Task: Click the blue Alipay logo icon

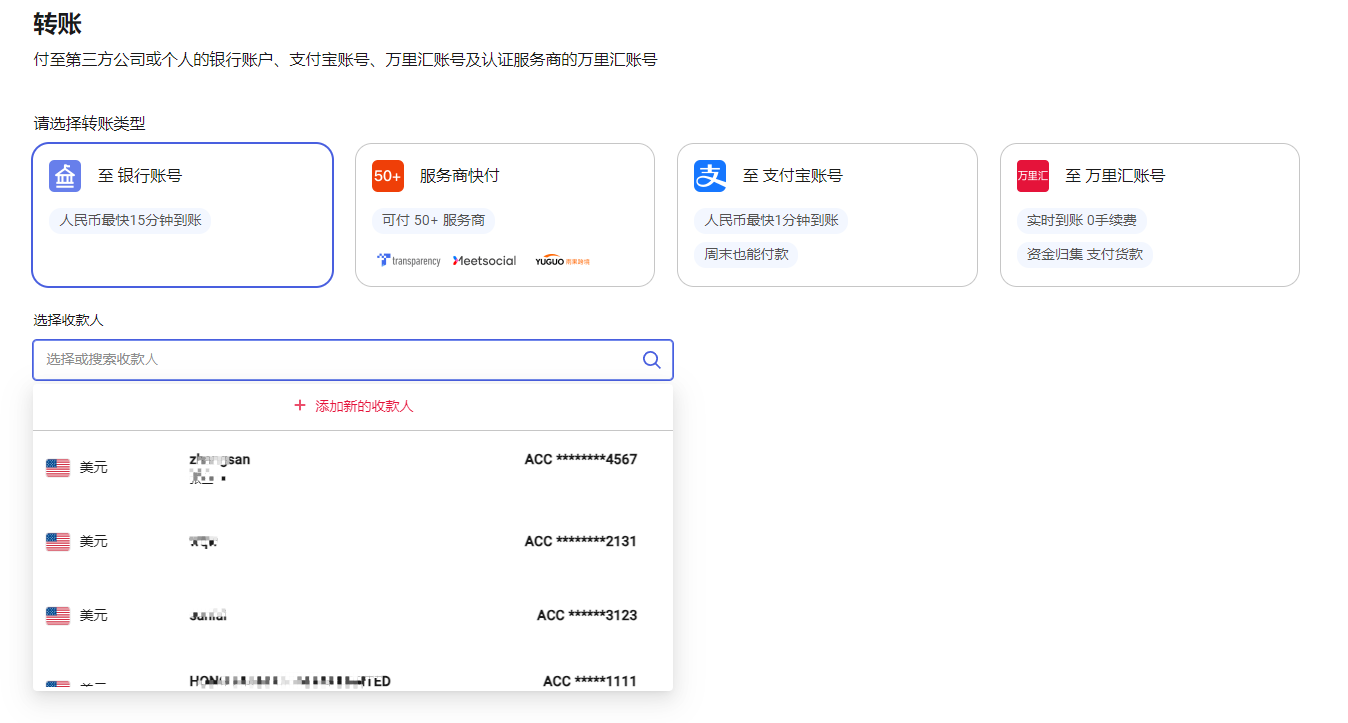Action: point(710,176)
